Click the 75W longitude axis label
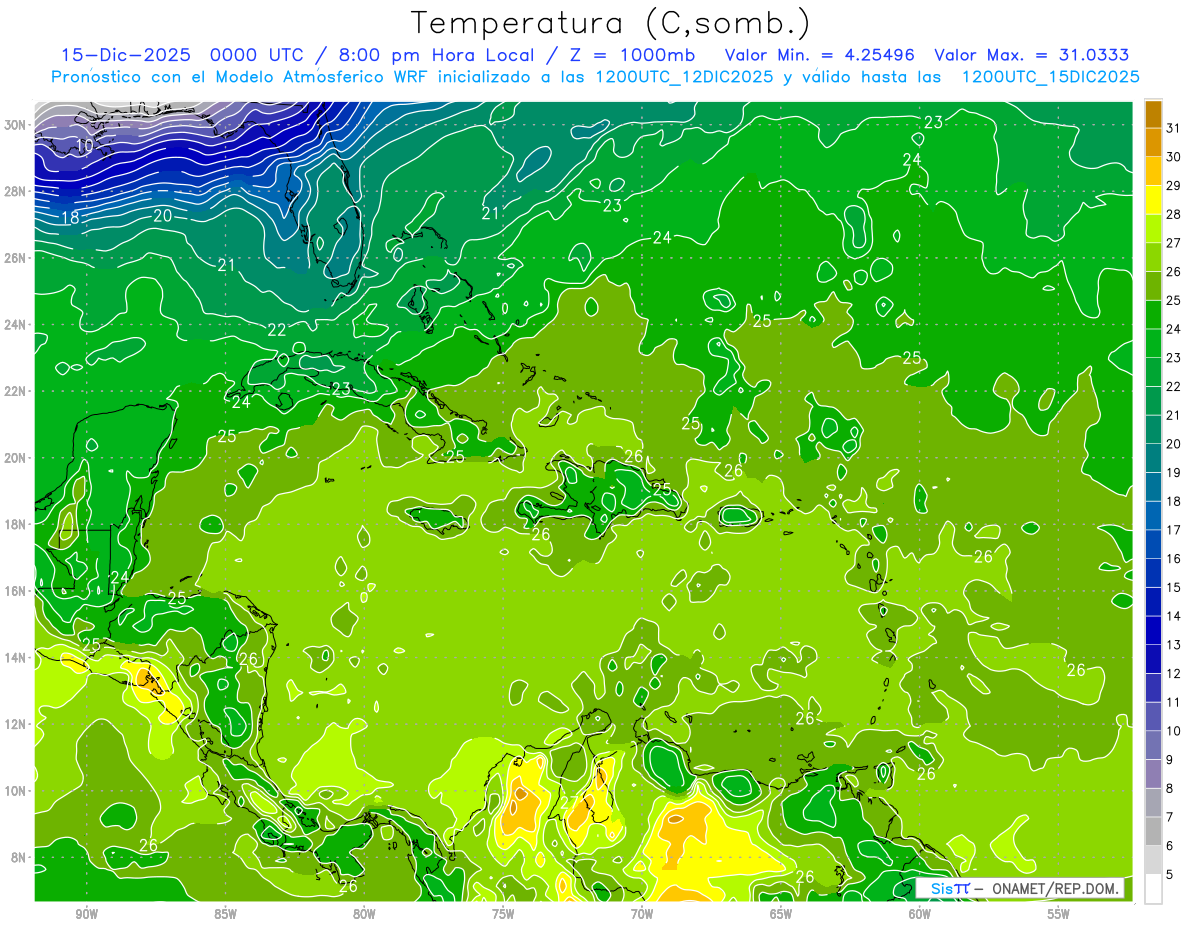The width and height of the screenshot is (1200, 927). coord(503,914)
